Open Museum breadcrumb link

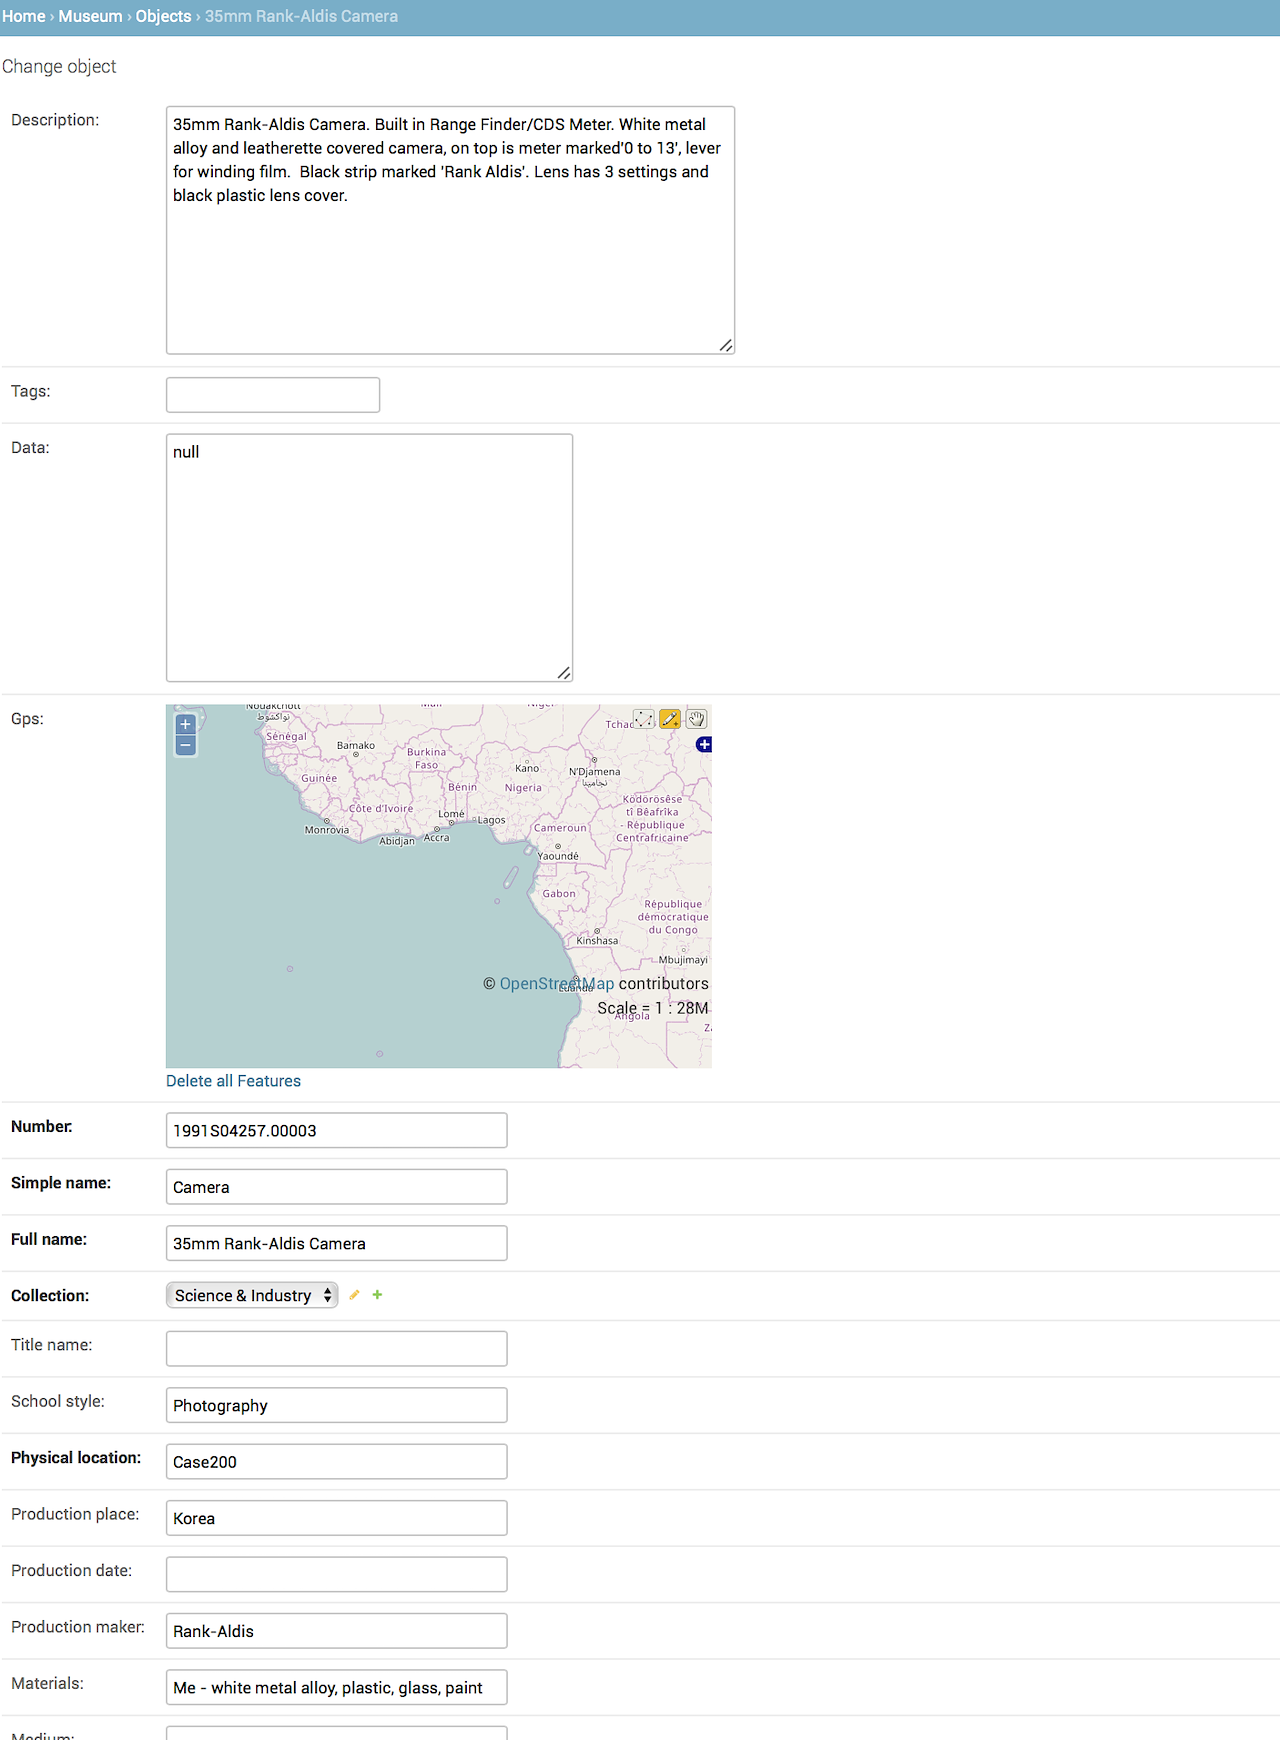point(90,16)
